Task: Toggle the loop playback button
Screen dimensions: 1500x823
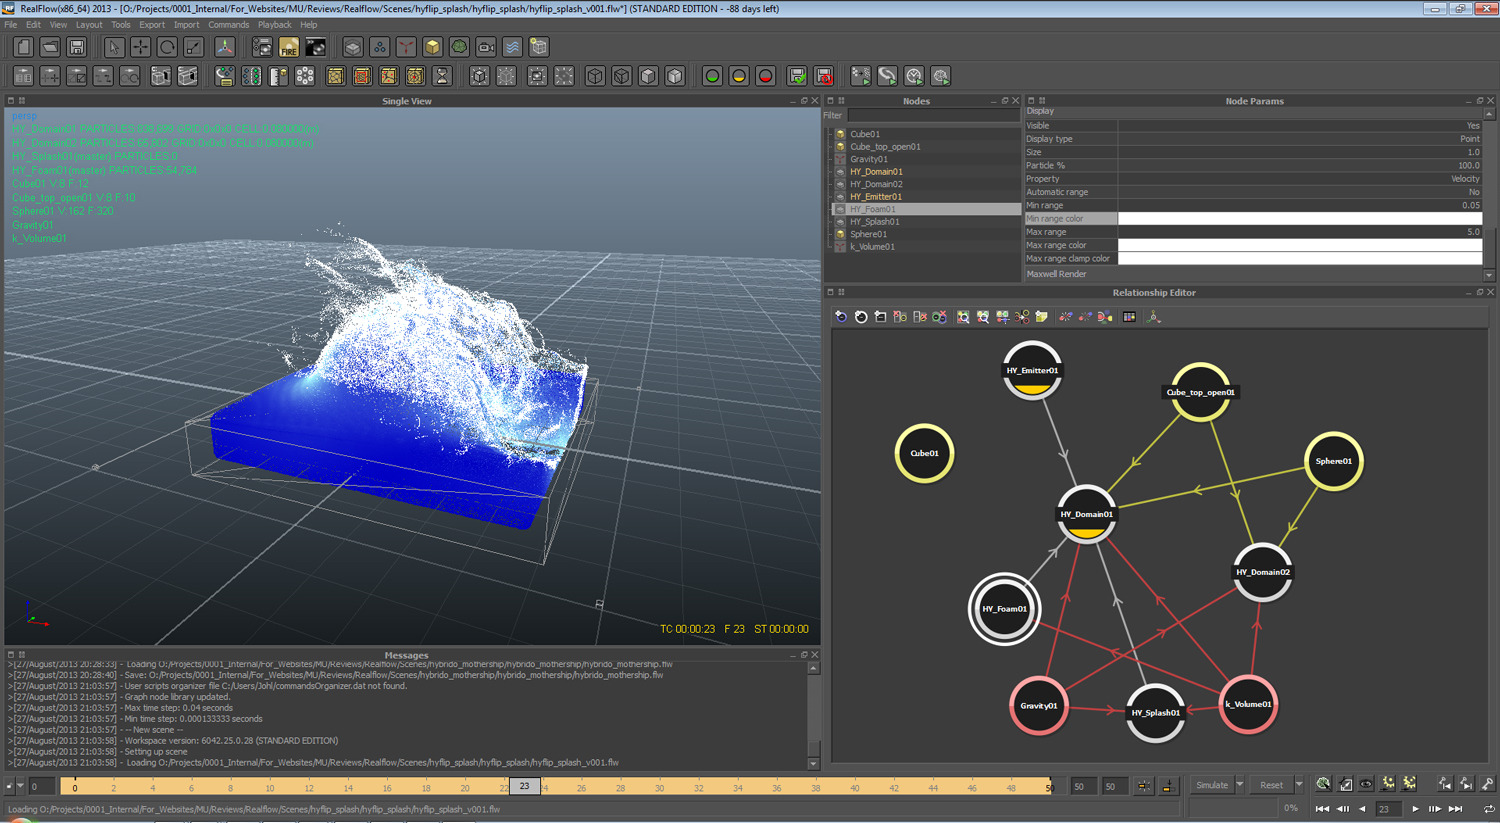Action: click(x=1488, y=809)
